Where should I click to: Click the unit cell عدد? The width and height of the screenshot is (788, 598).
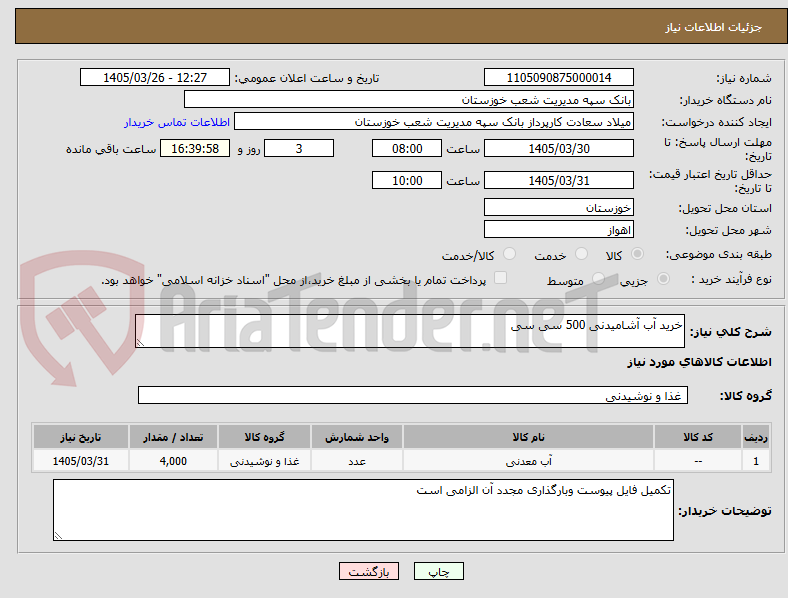click(357, 461)
